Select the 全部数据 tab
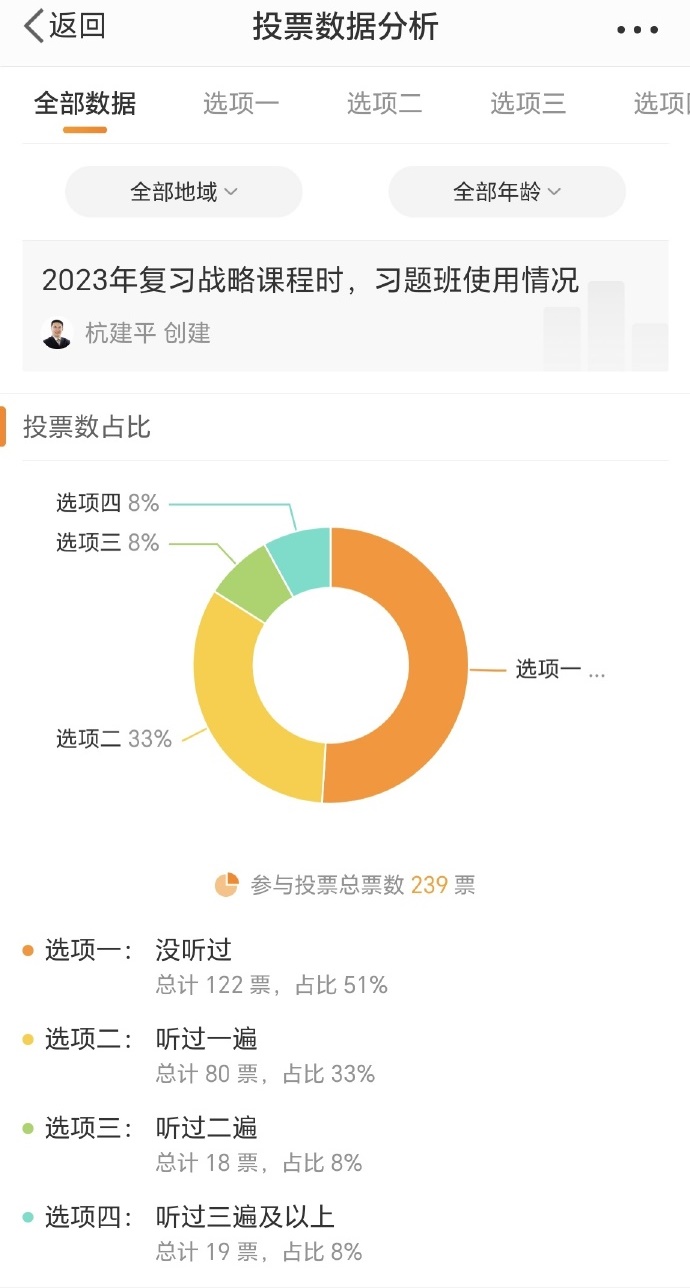 84,103
